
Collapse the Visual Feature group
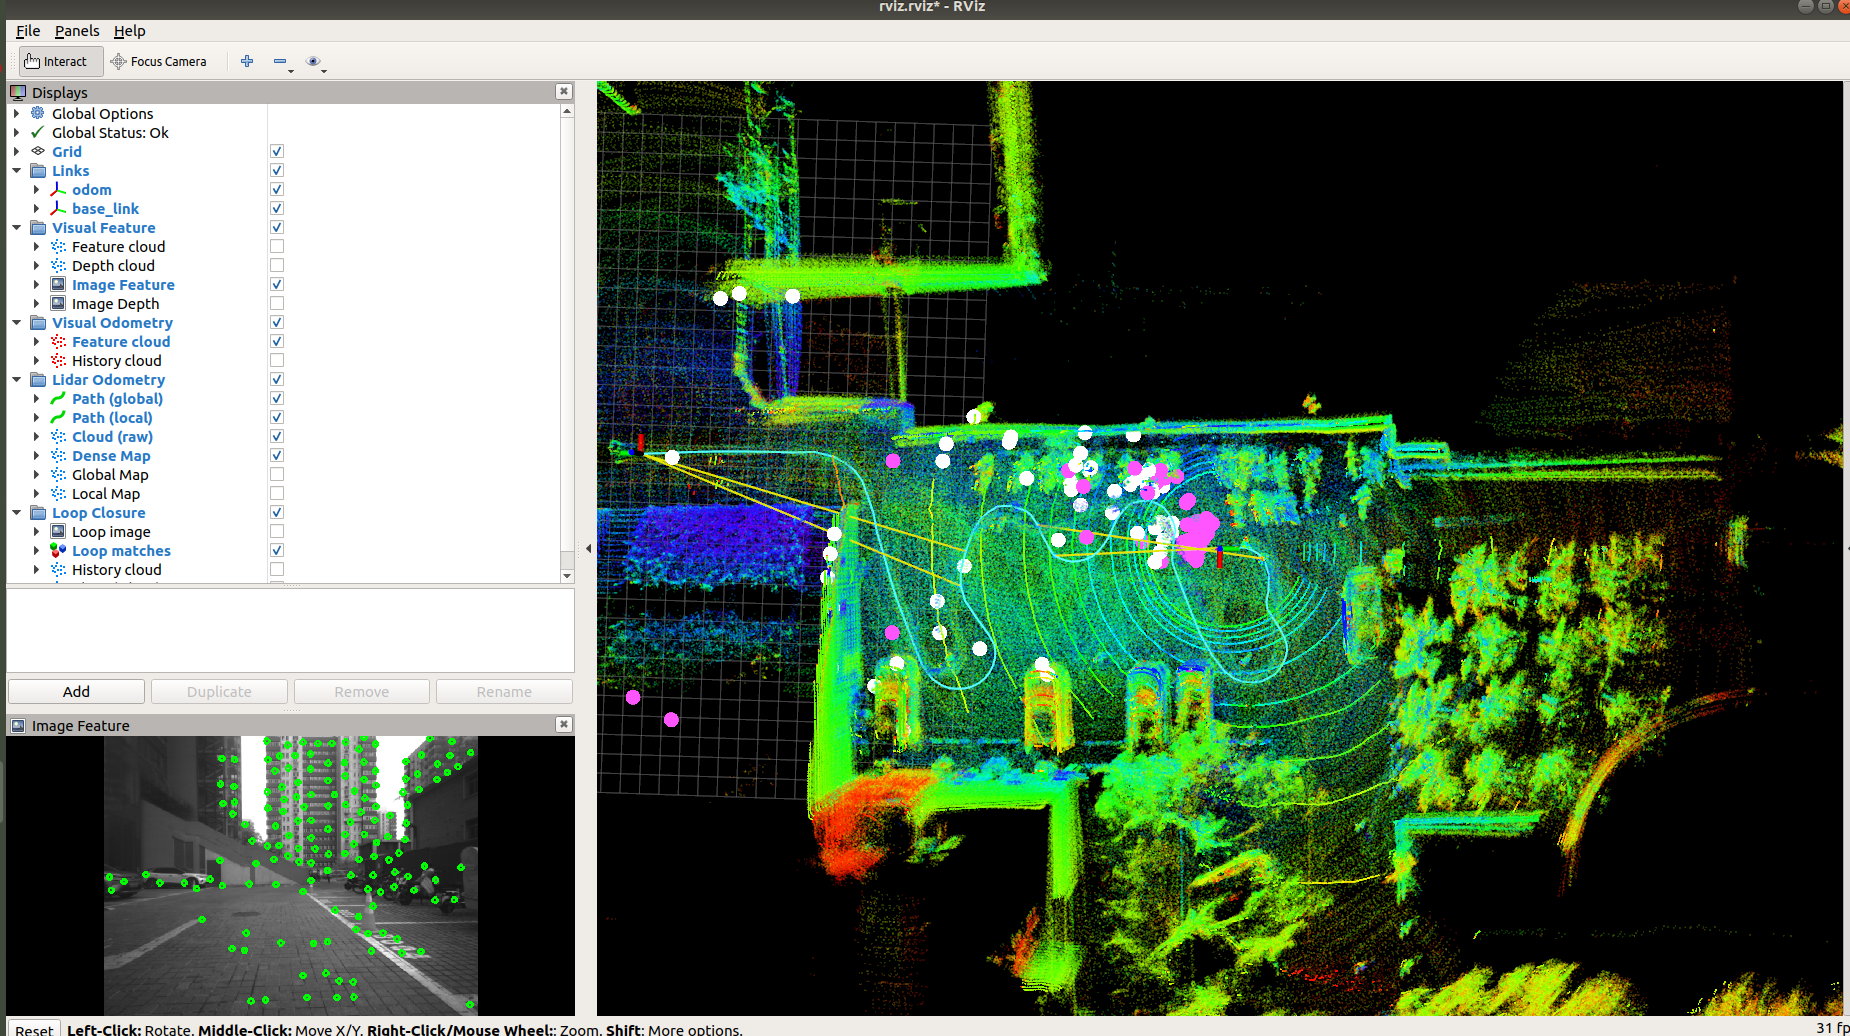click(16, 227)
